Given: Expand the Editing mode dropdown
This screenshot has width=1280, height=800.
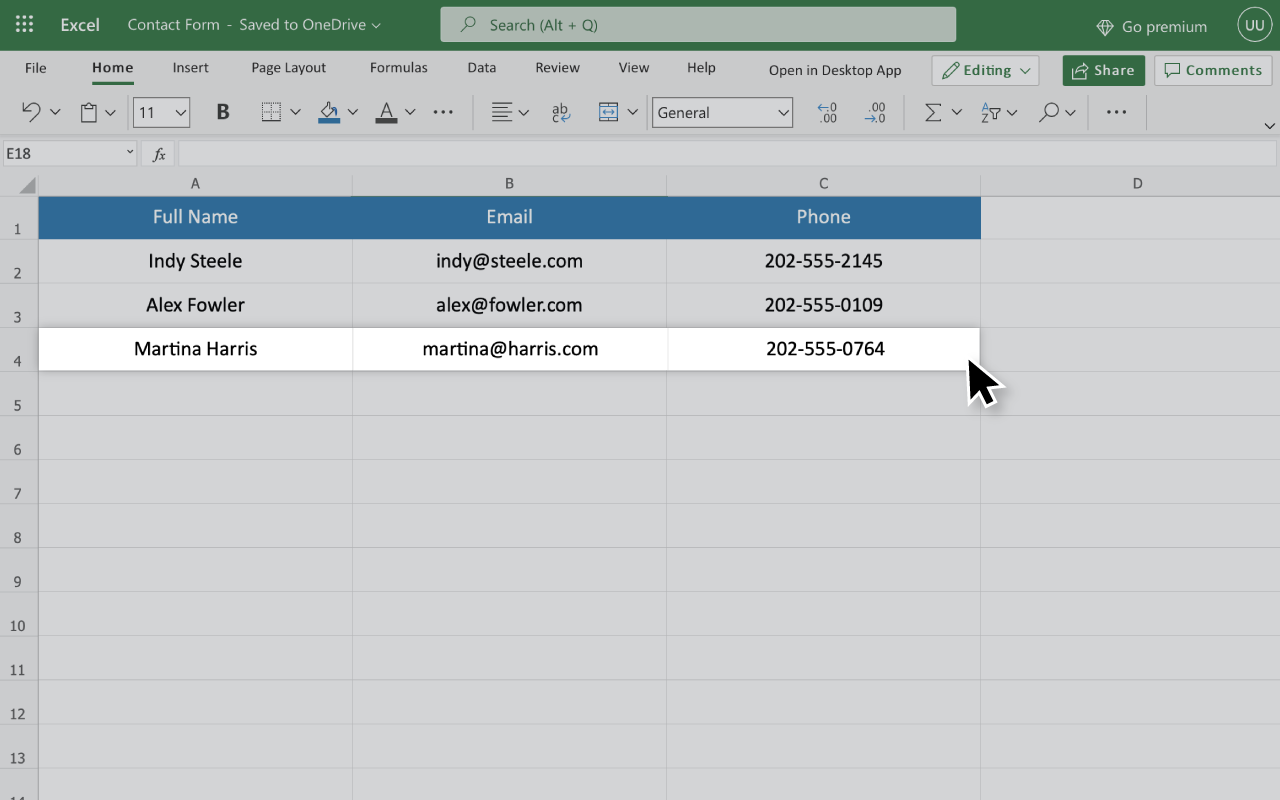Looking at the screenshot, I should [1025, 70].
